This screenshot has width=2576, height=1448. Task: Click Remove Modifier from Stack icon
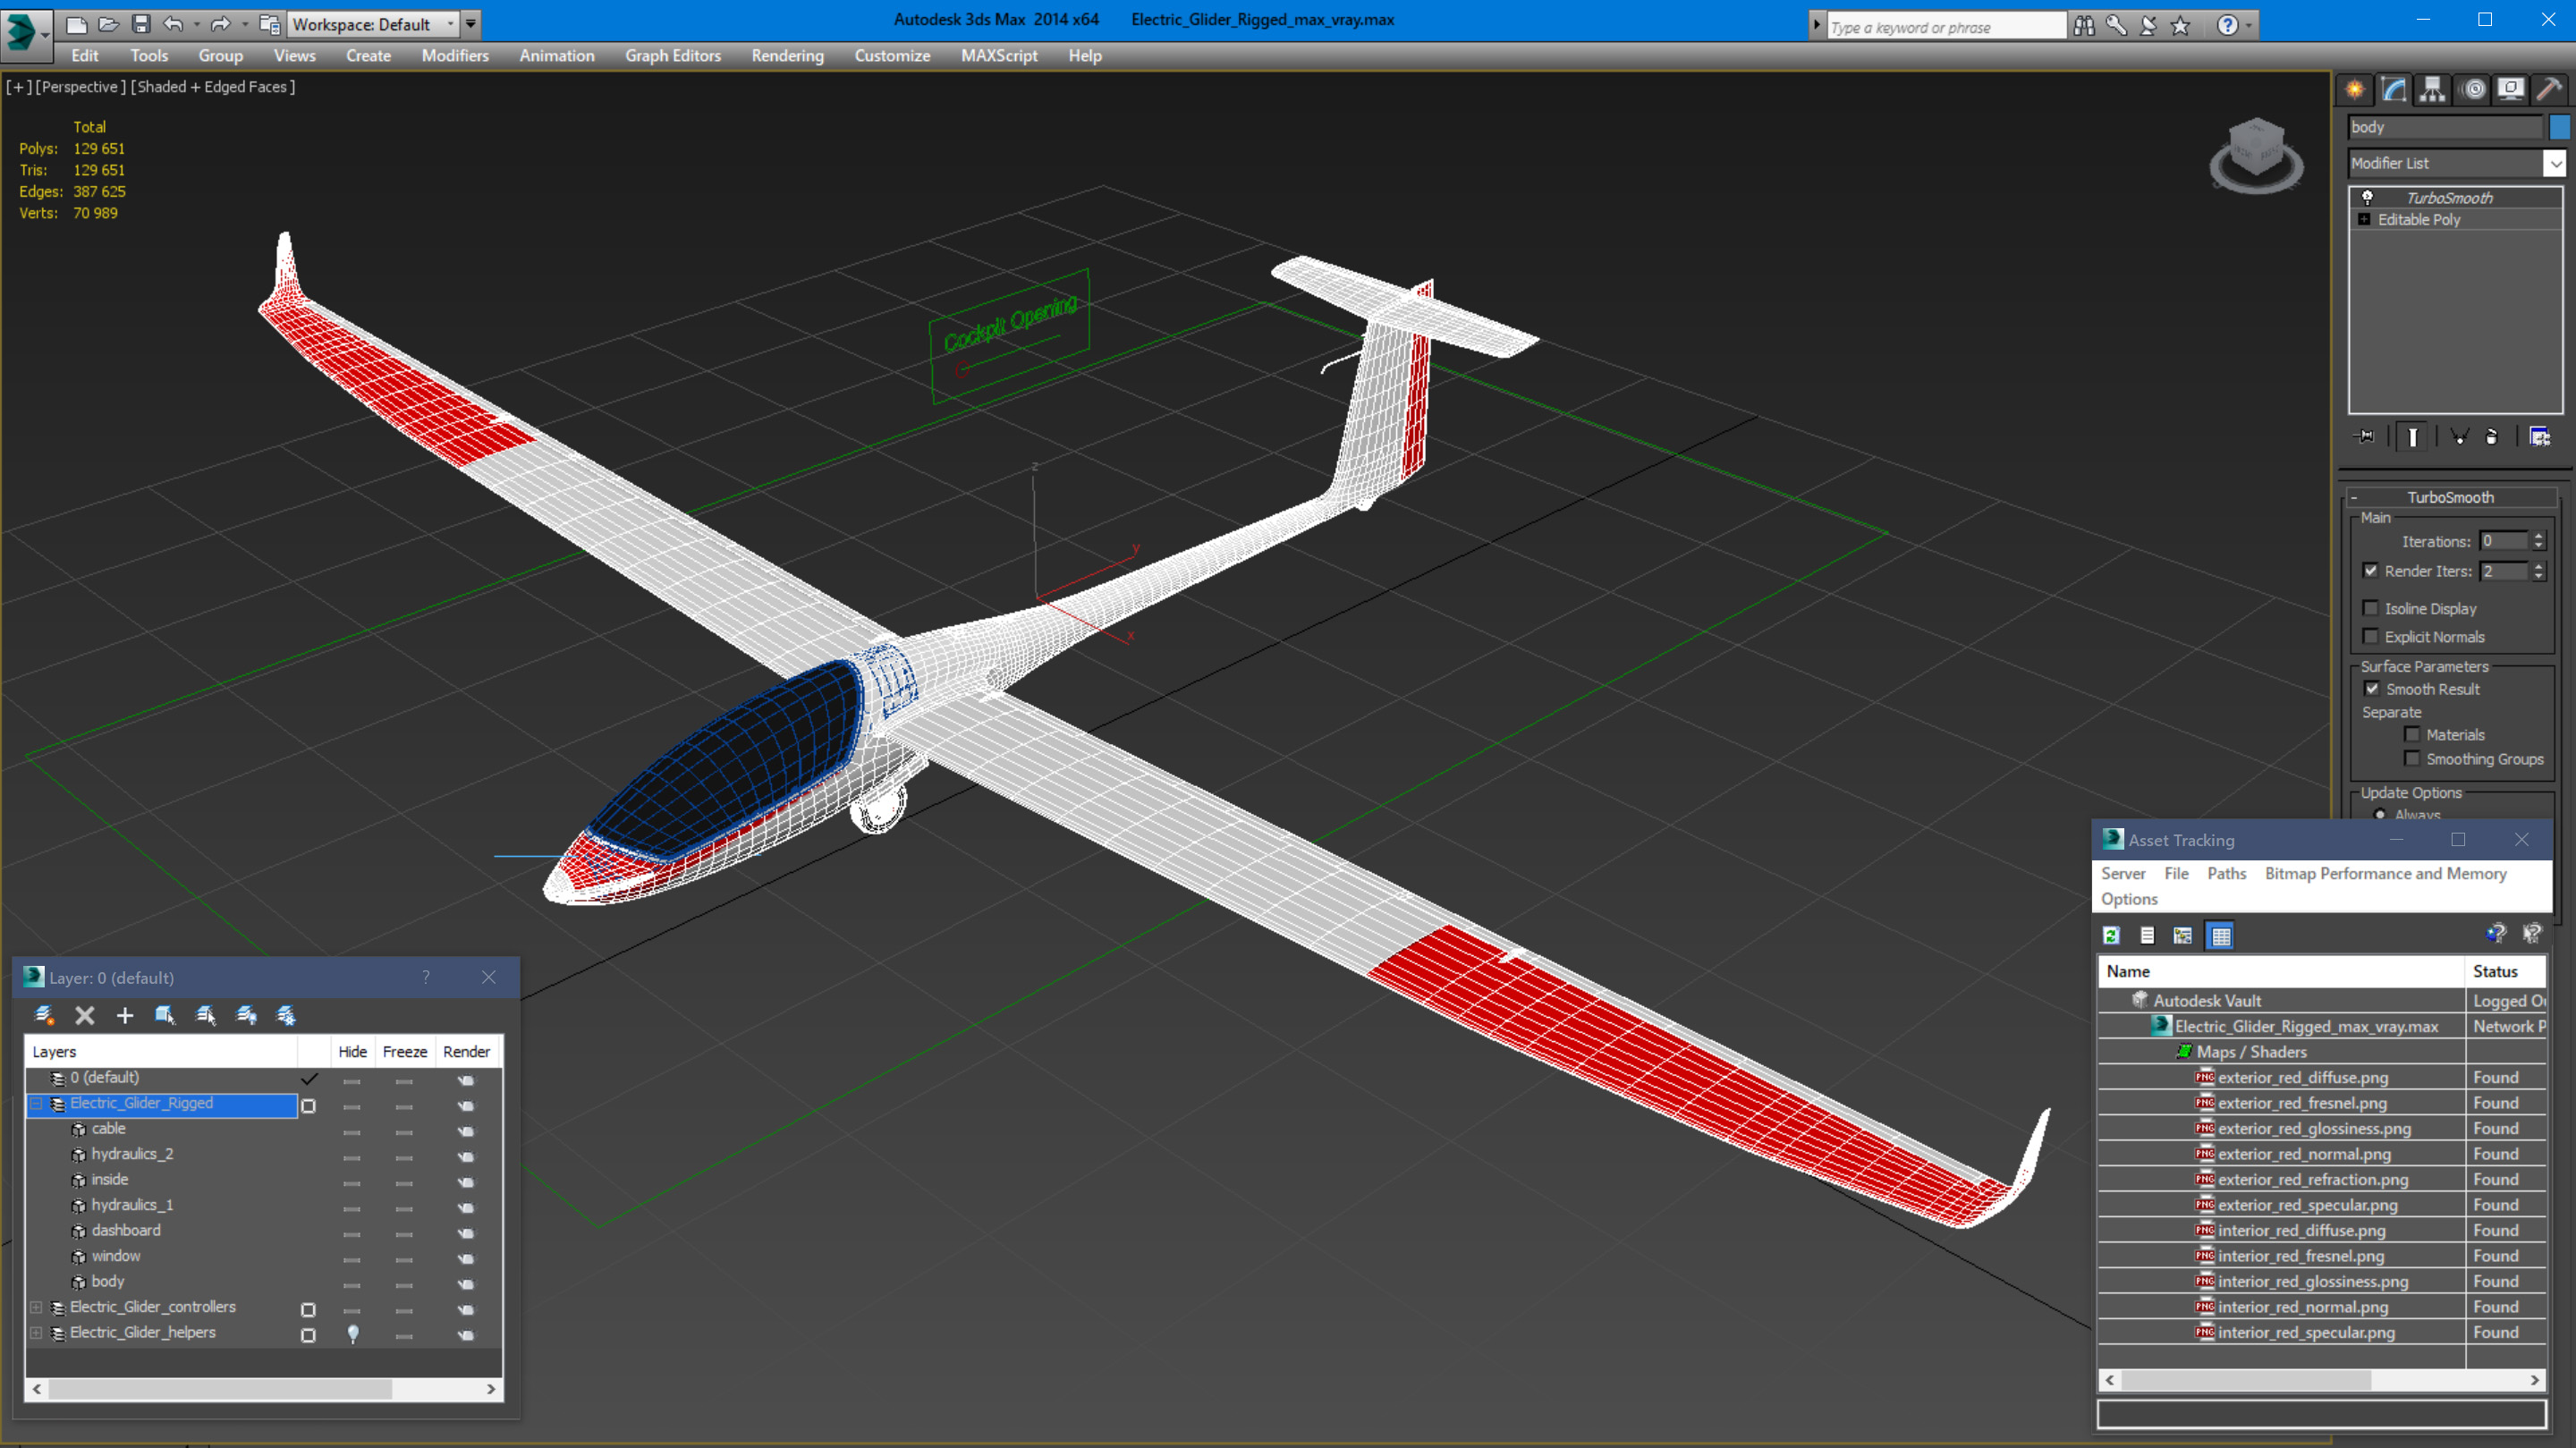pos(2492,437)
